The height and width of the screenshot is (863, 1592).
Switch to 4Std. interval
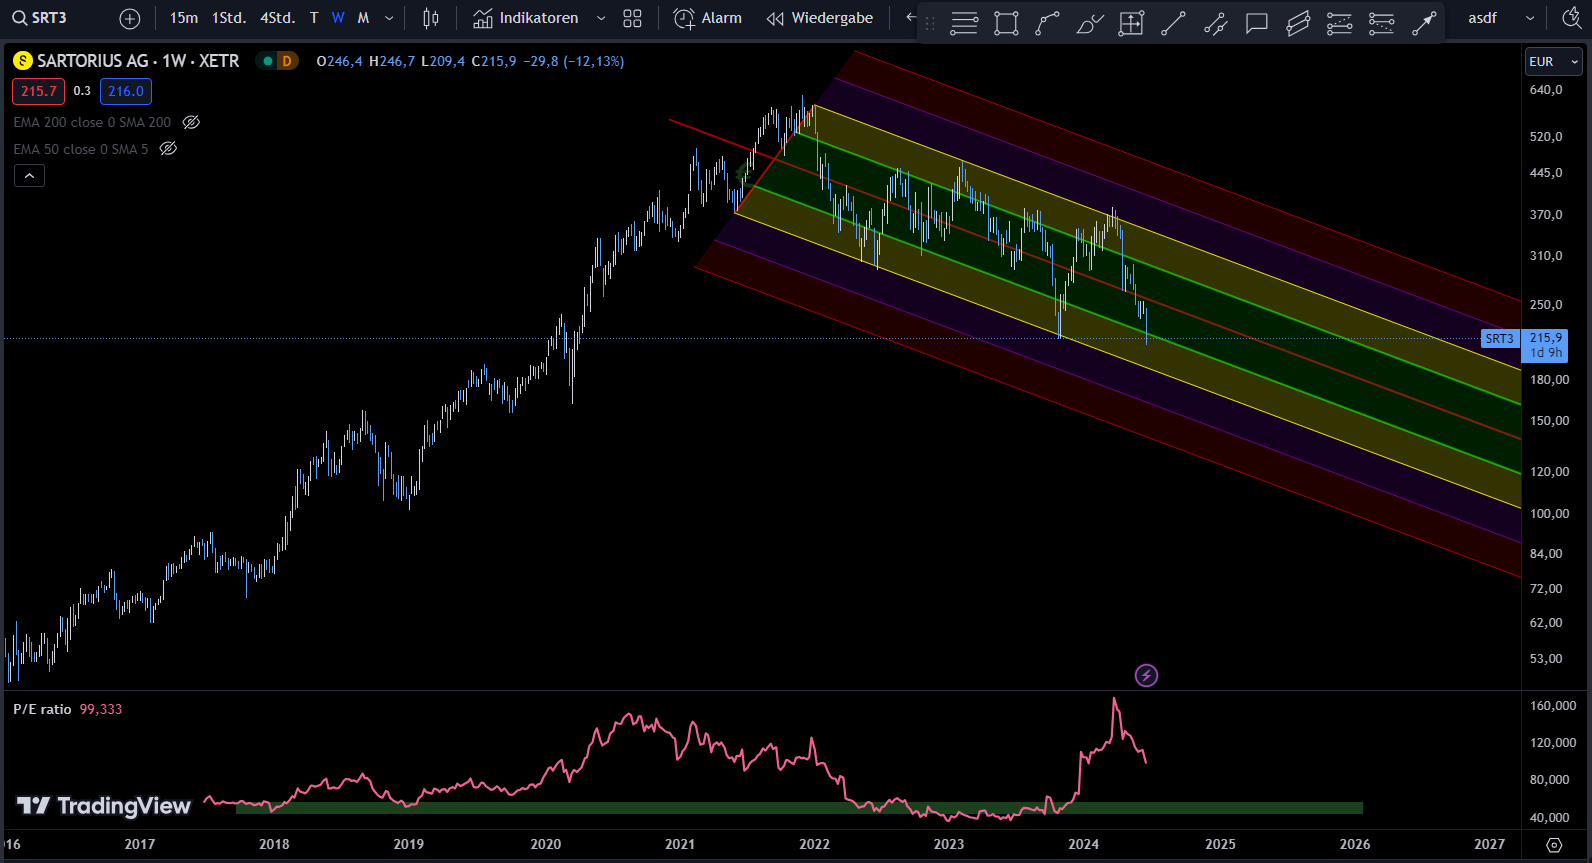[x=278, y=18]
